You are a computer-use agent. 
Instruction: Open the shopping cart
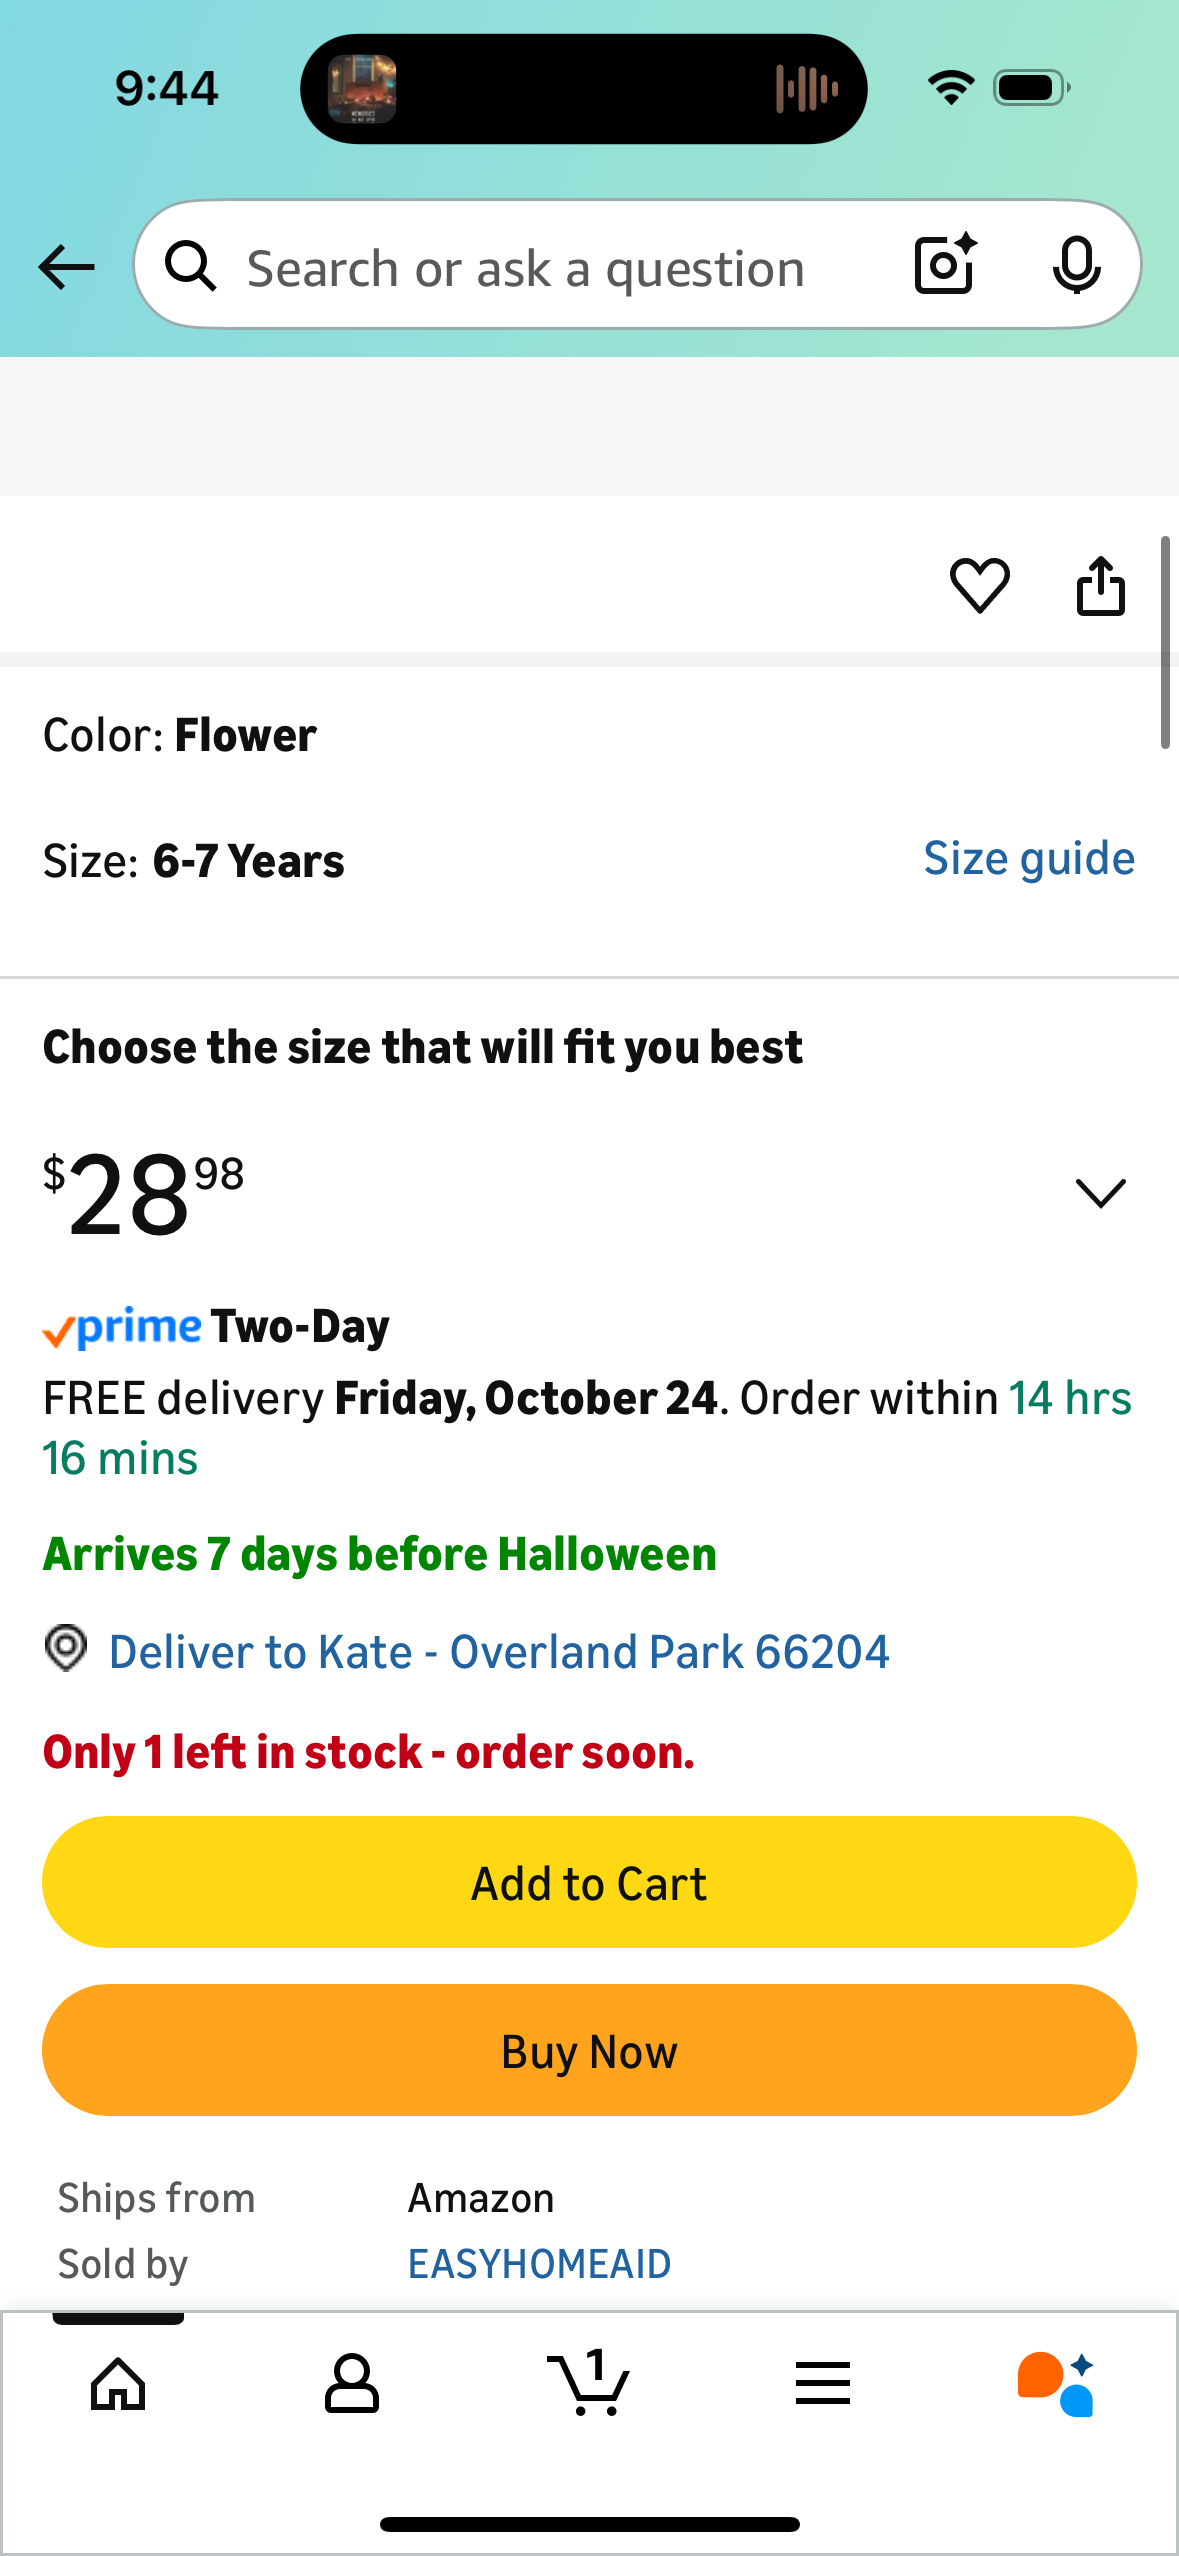click(588, 2384)
